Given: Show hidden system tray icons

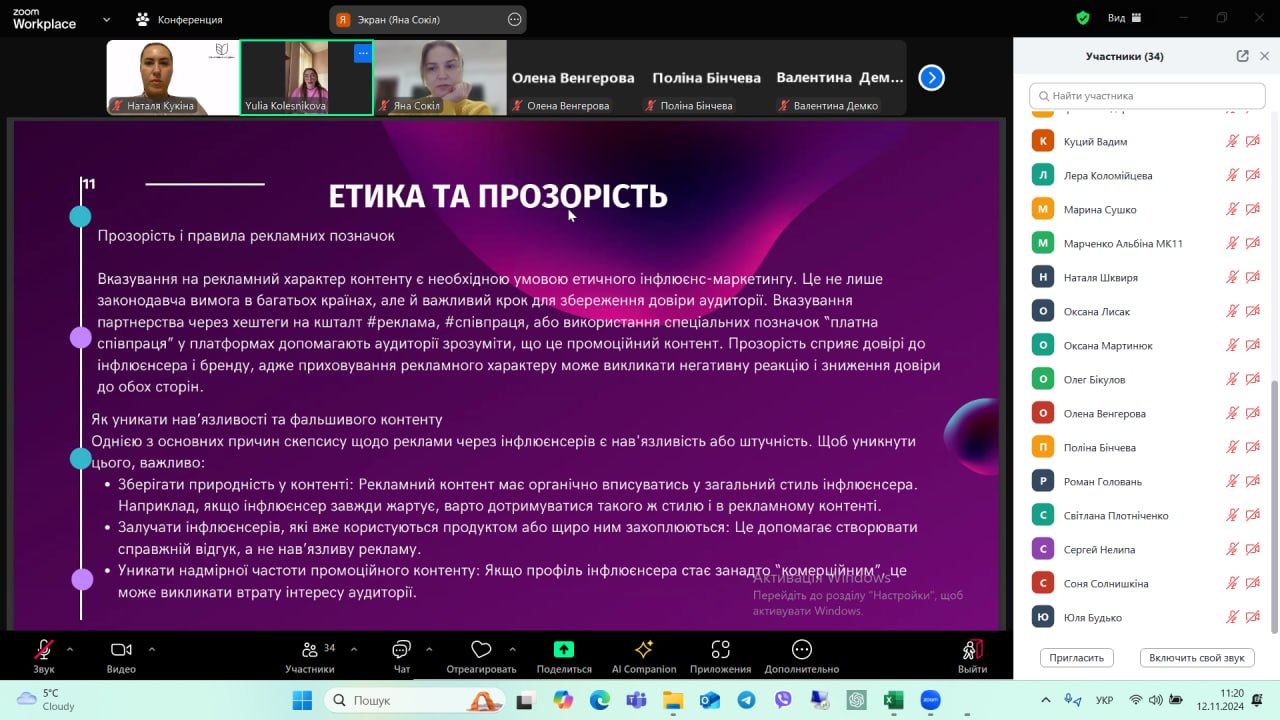Looking at the screenshot, I should pyautogui.click(x=1046, y=700).
